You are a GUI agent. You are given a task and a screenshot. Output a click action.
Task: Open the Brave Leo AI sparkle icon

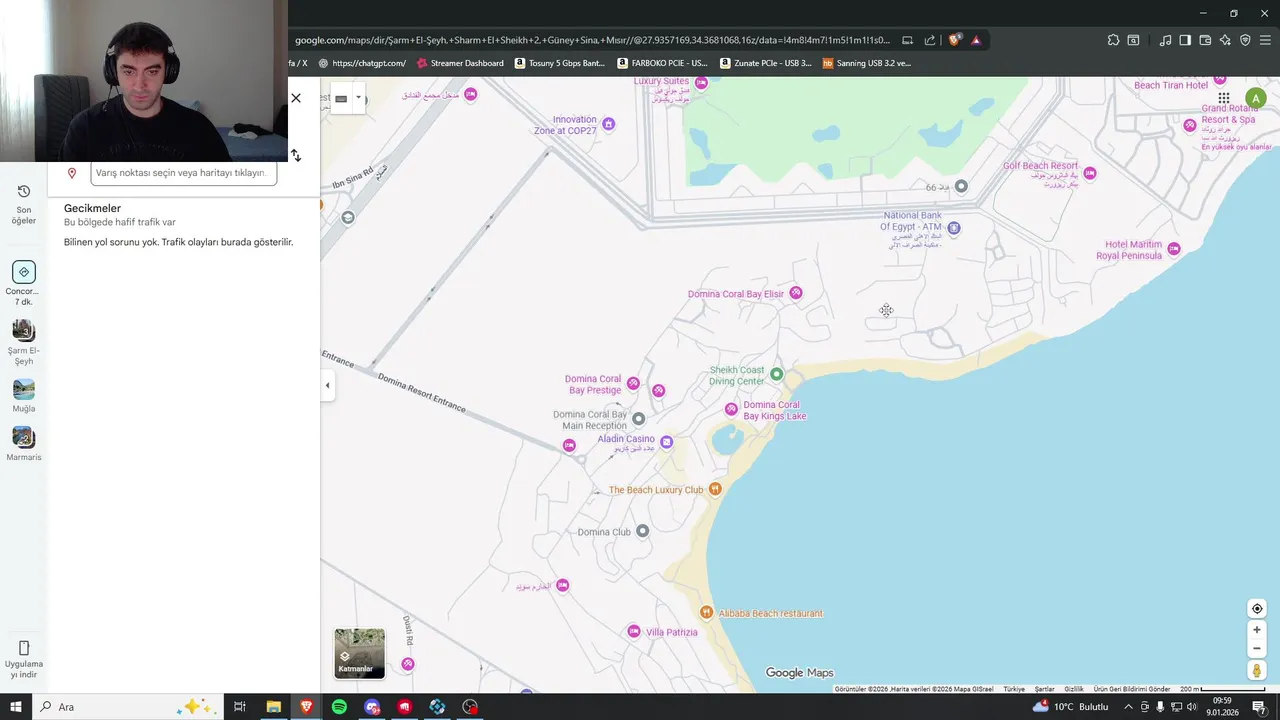1225,40
